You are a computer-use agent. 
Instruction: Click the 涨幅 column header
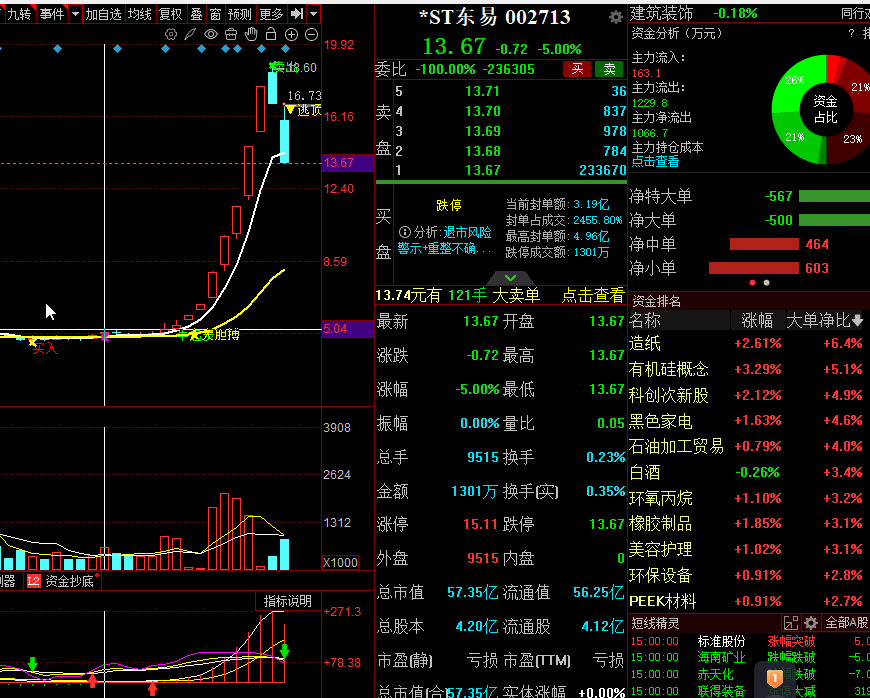point(757,320)
